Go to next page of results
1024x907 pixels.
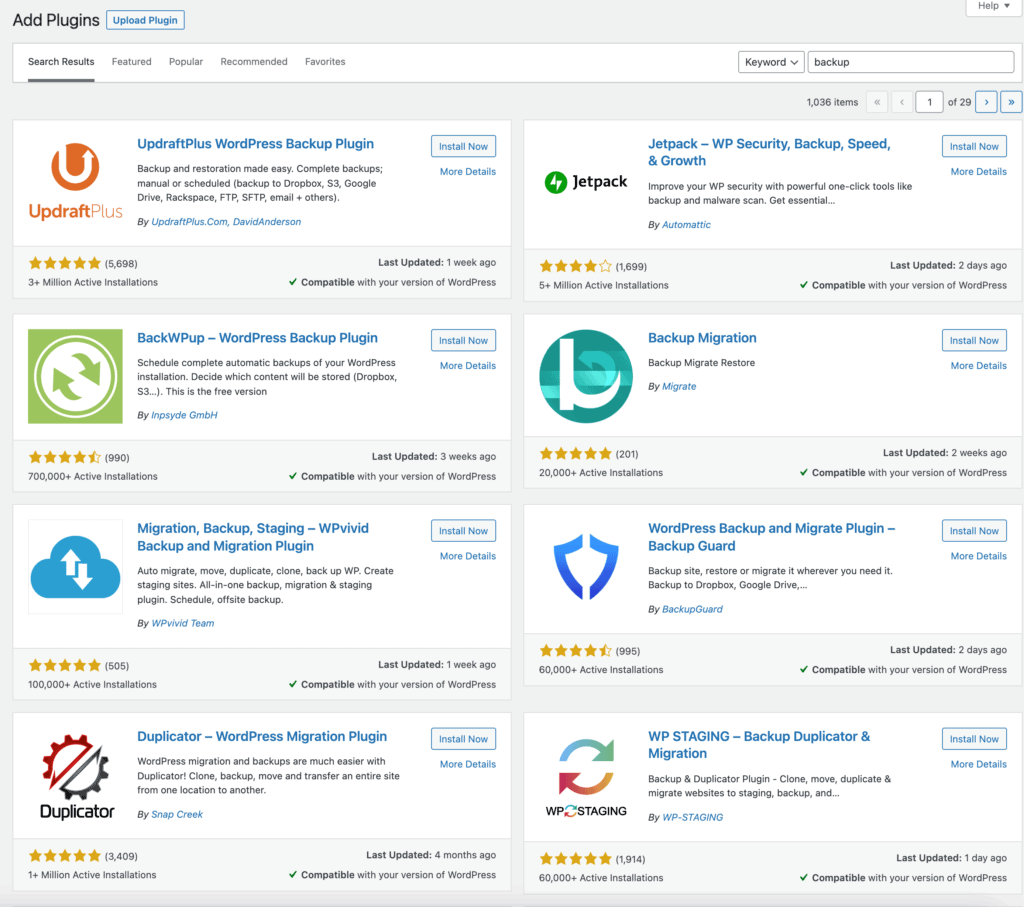(x=986, y=102)
